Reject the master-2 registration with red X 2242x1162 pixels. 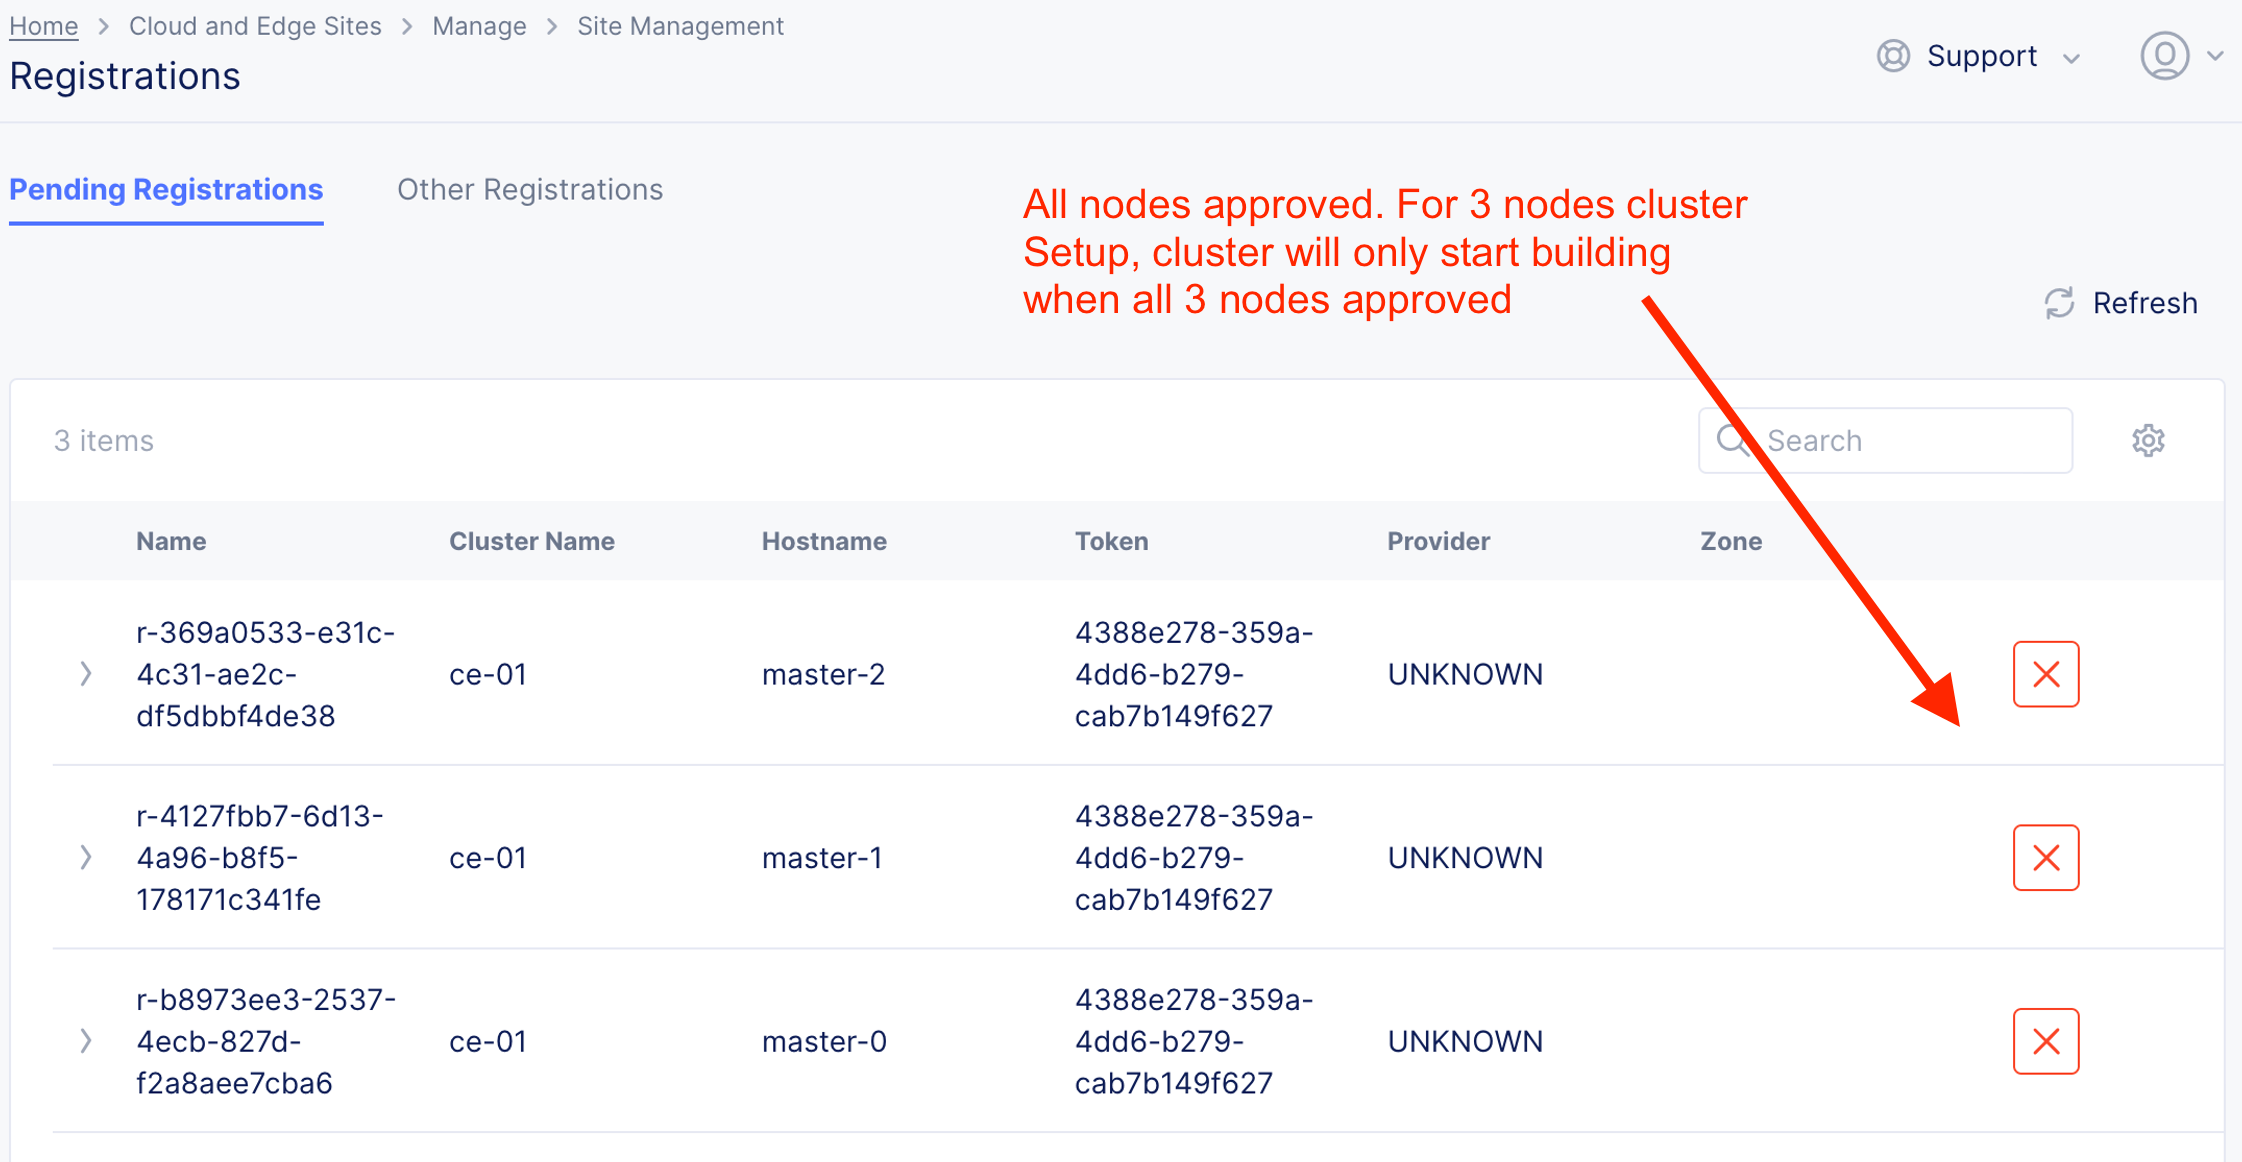click(x=2045, y=674)
